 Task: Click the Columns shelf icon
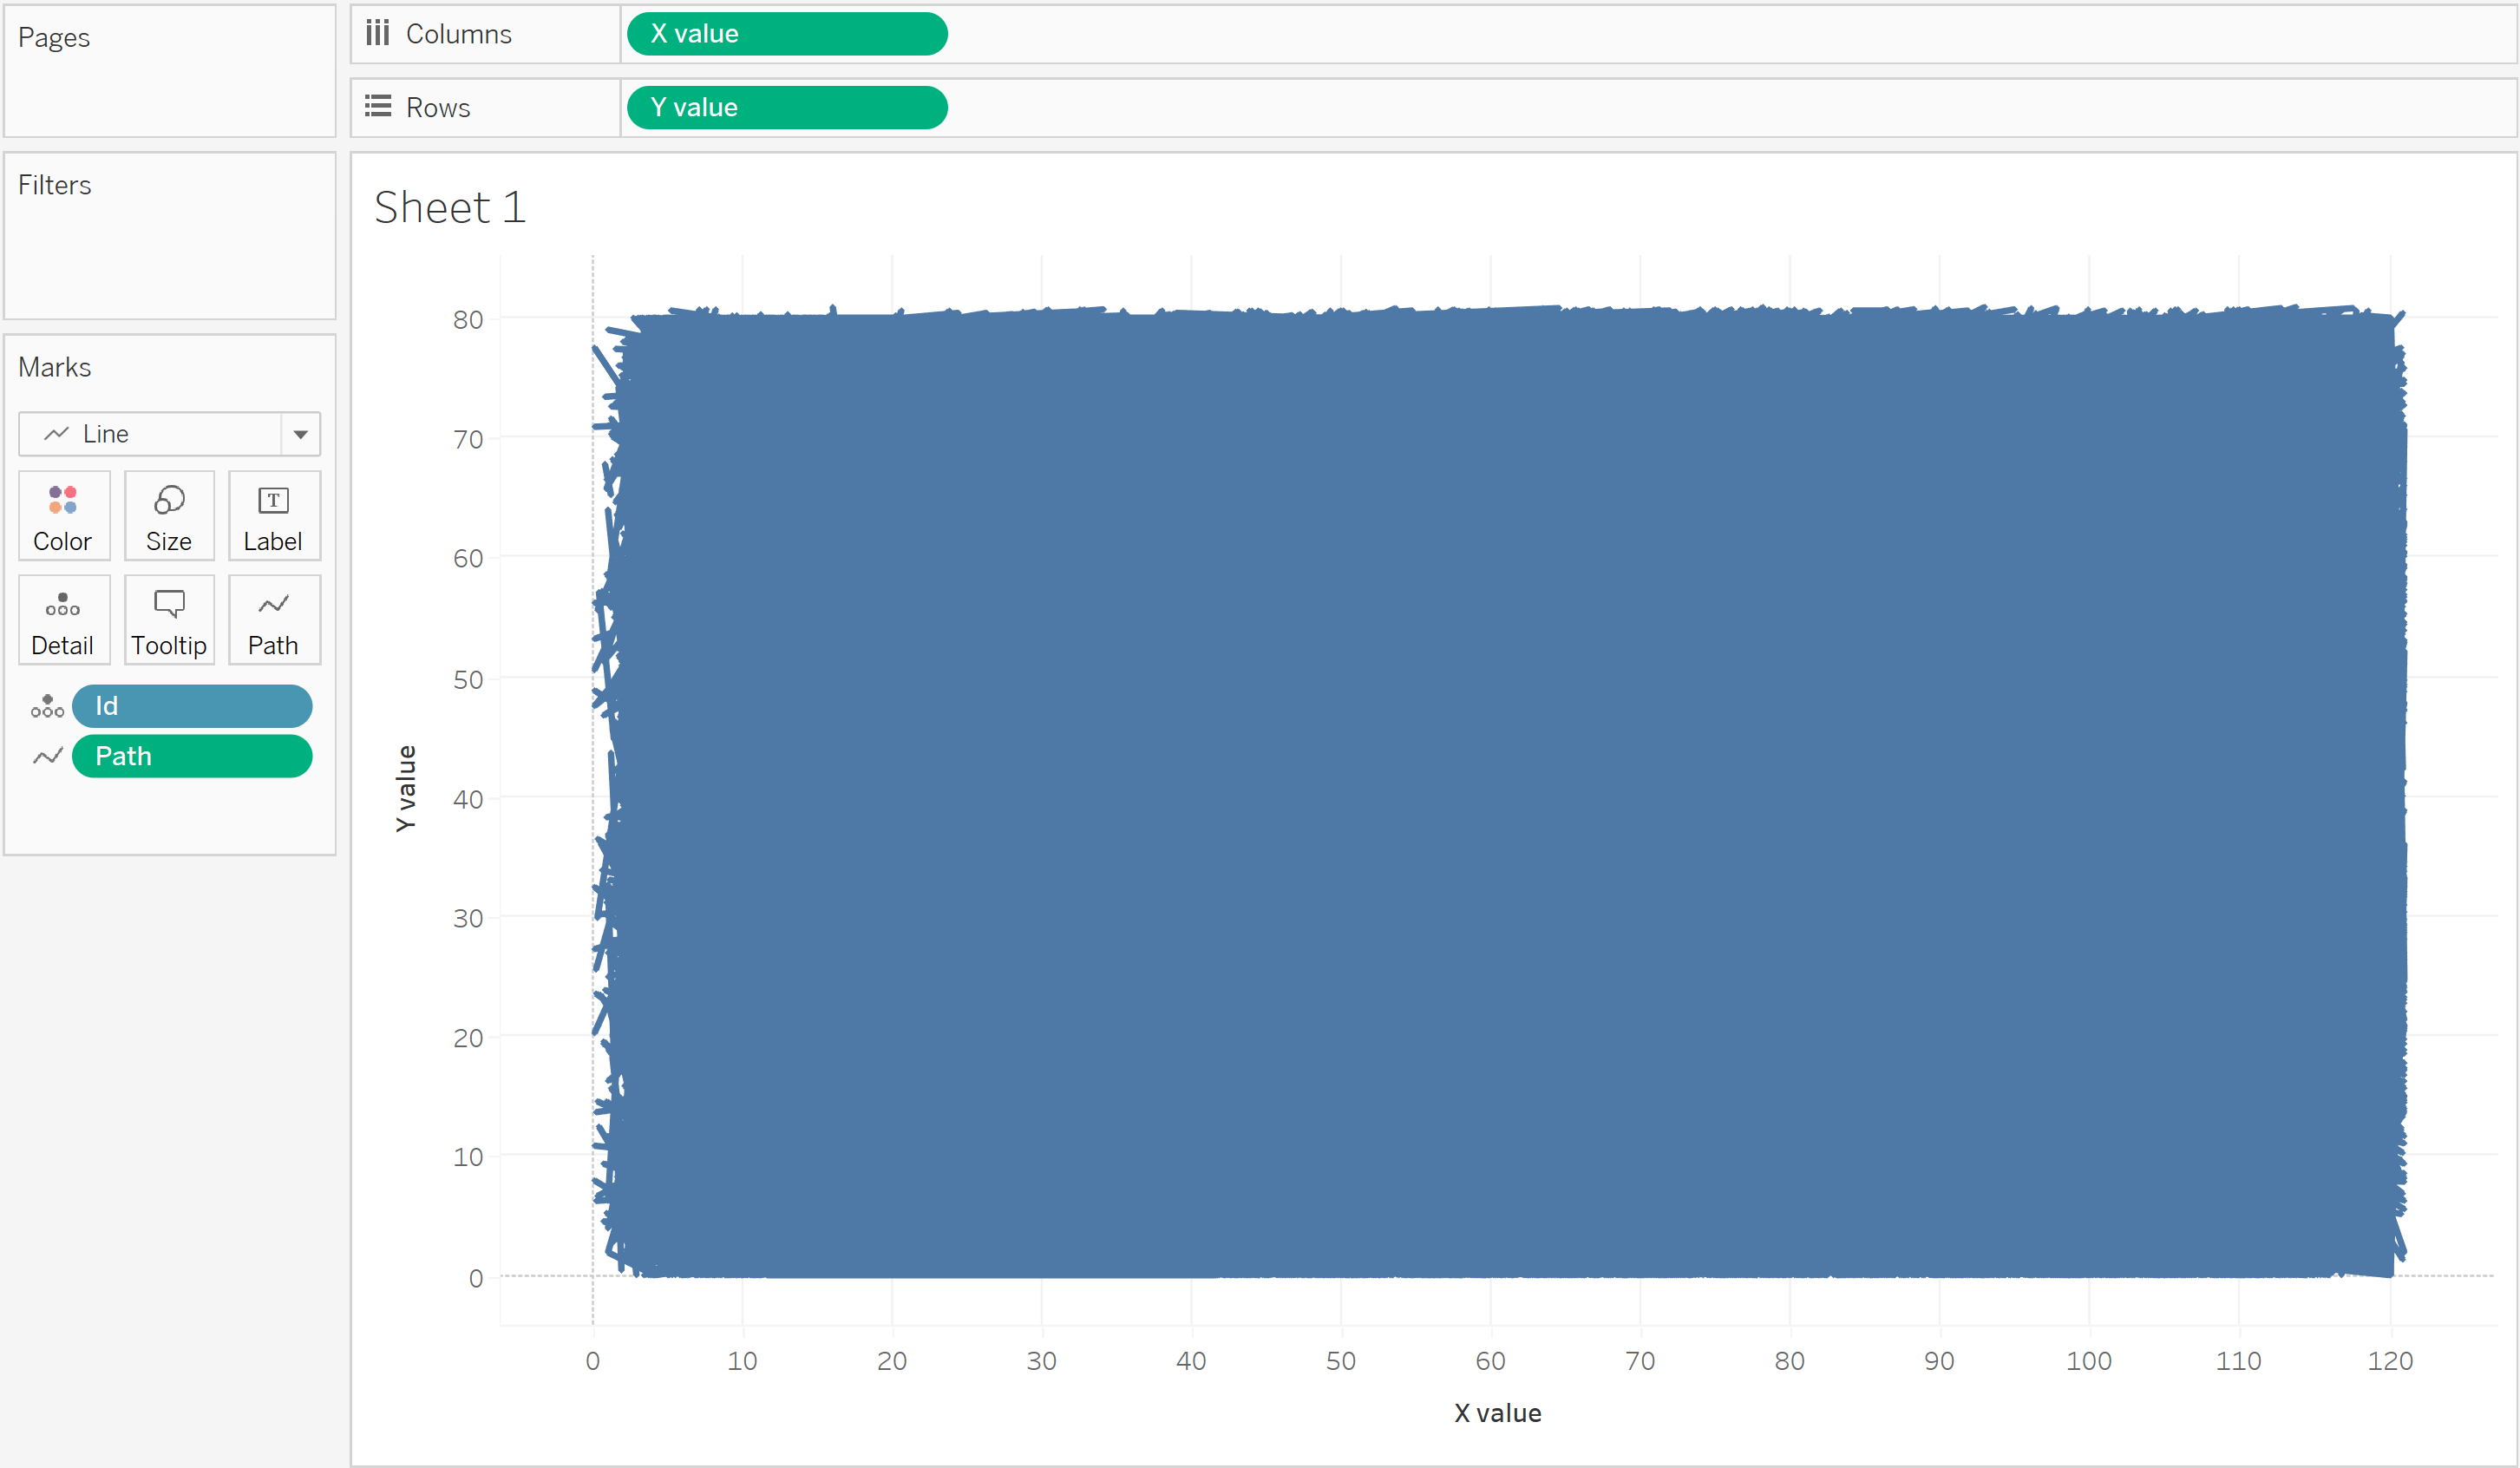click(x=377, y=34)
